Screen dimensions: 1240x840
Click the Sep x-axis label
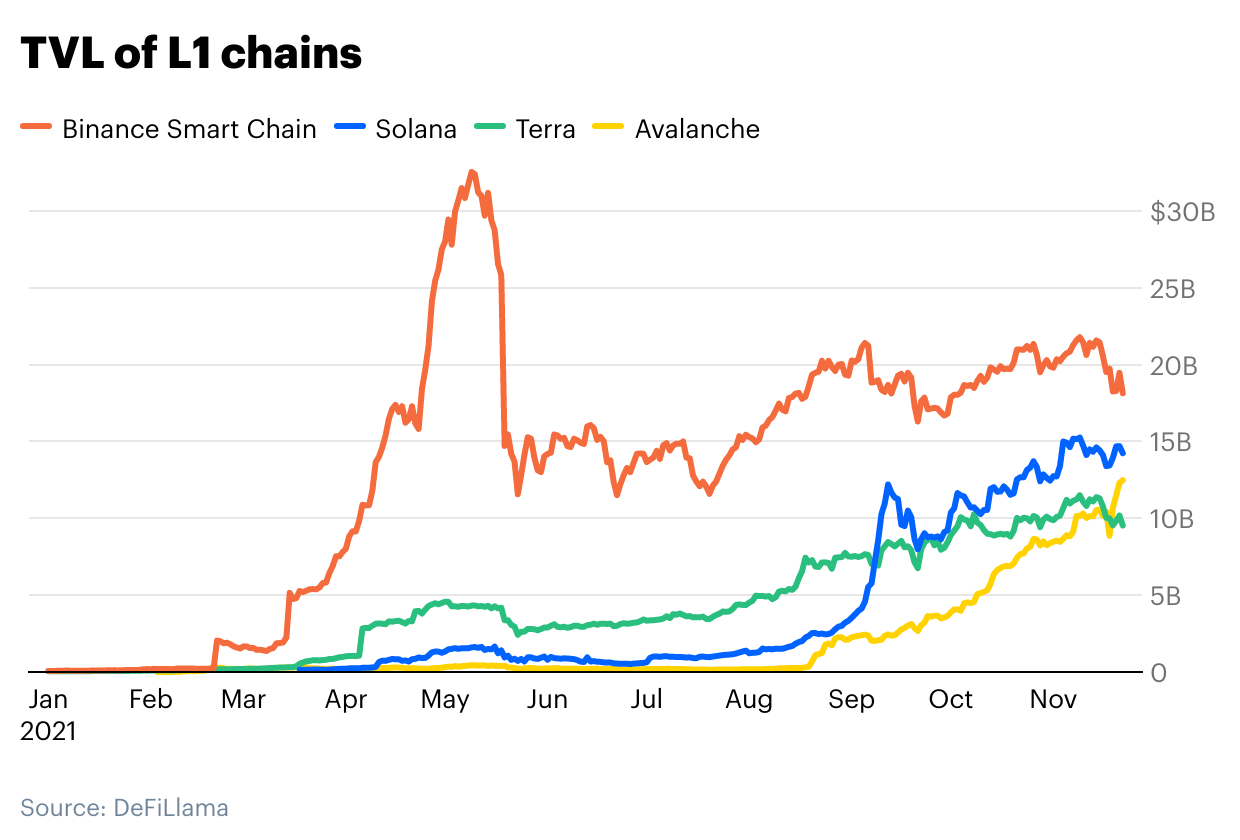click(x=851, y=700)
